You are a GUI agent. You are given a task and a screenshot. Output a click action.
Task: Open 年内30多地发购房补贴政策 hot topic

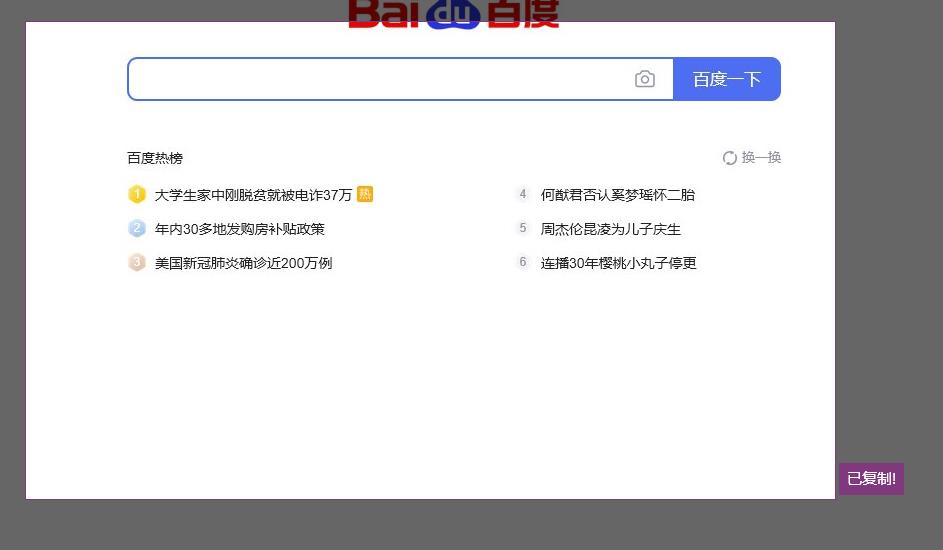pos(240,229)
